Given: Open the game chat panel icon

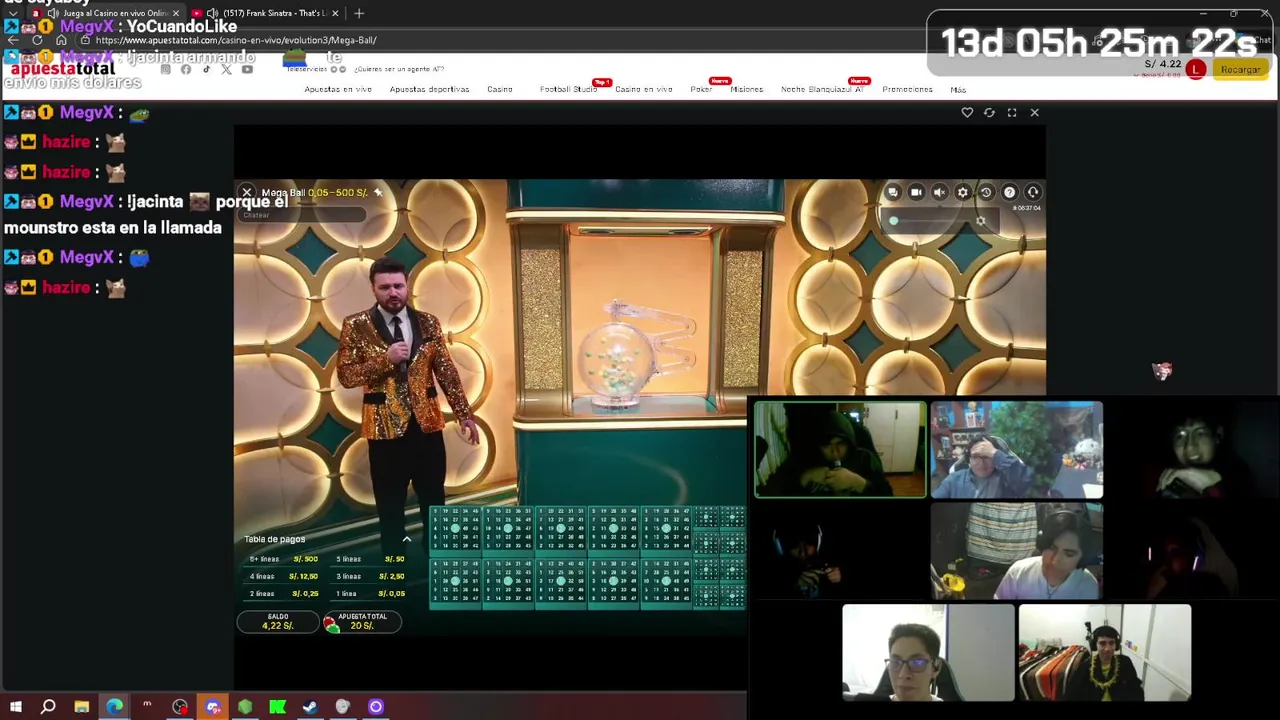Looking at the screenshot, I should point(892,192).
